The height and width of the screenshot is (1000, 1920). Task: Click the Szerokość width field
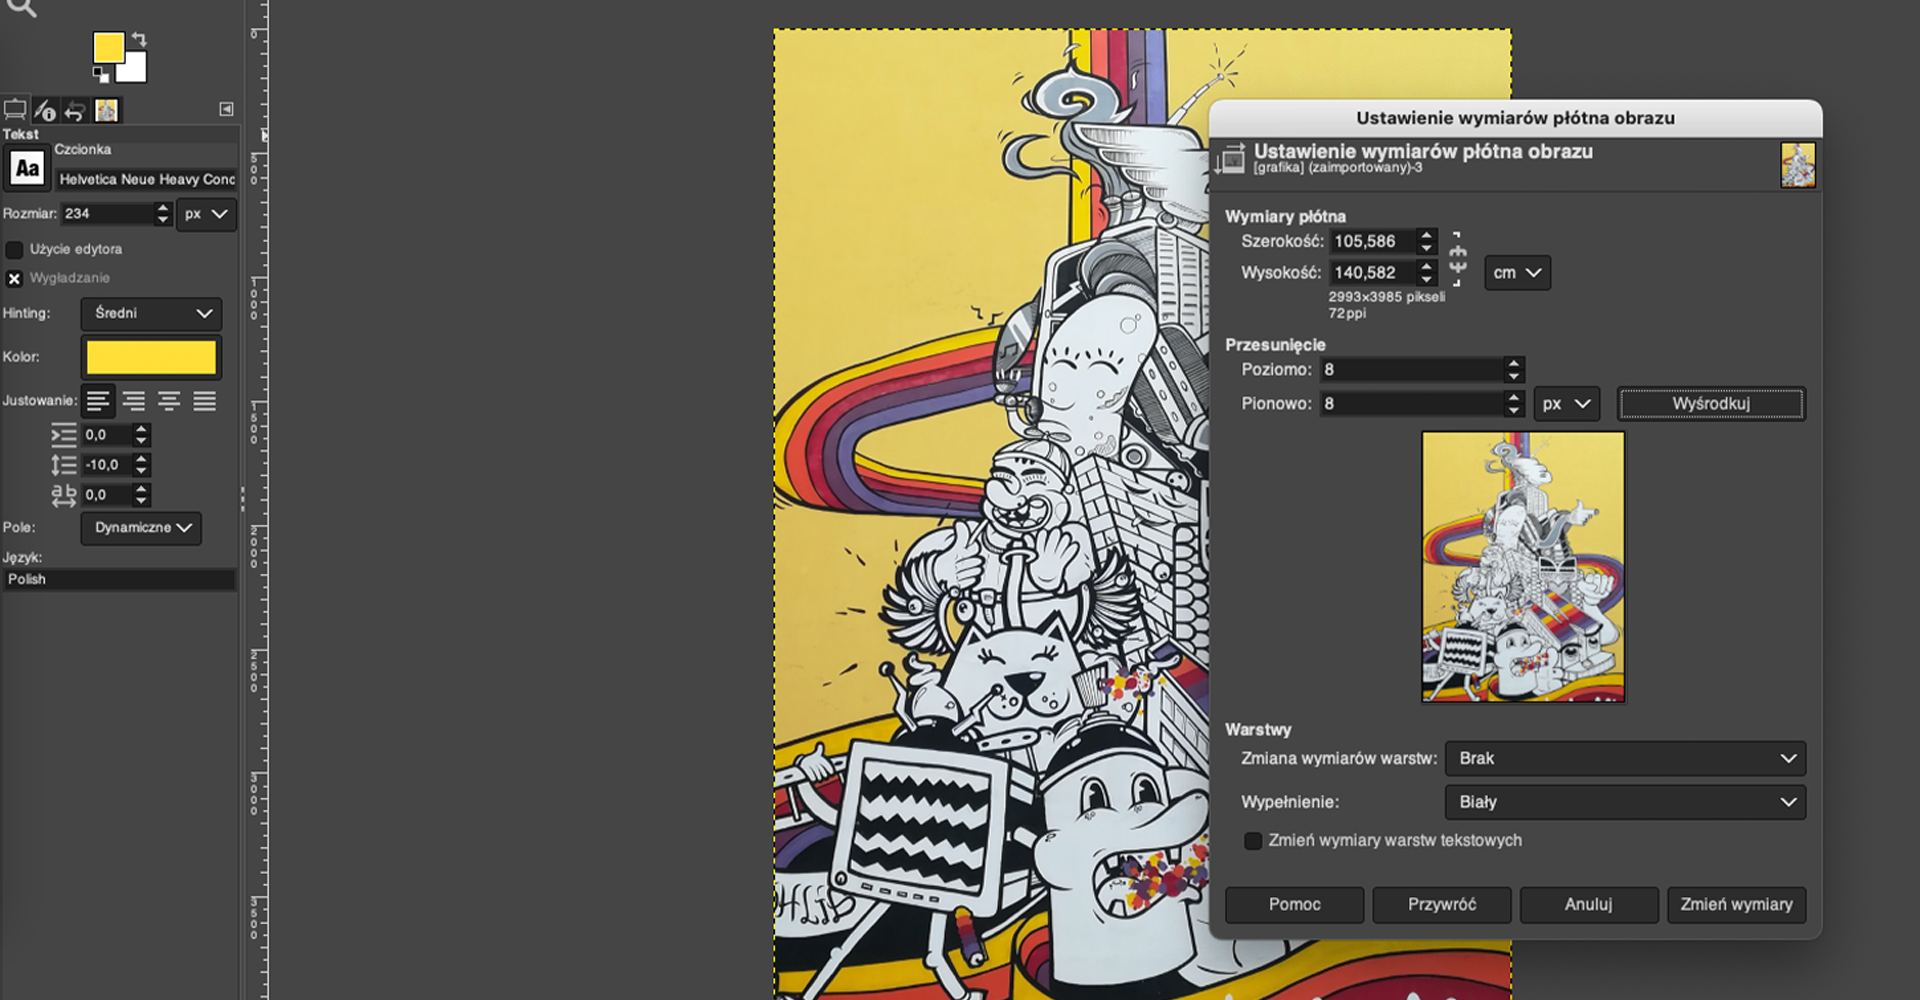pyautogui.click(x=1373, y=241)
